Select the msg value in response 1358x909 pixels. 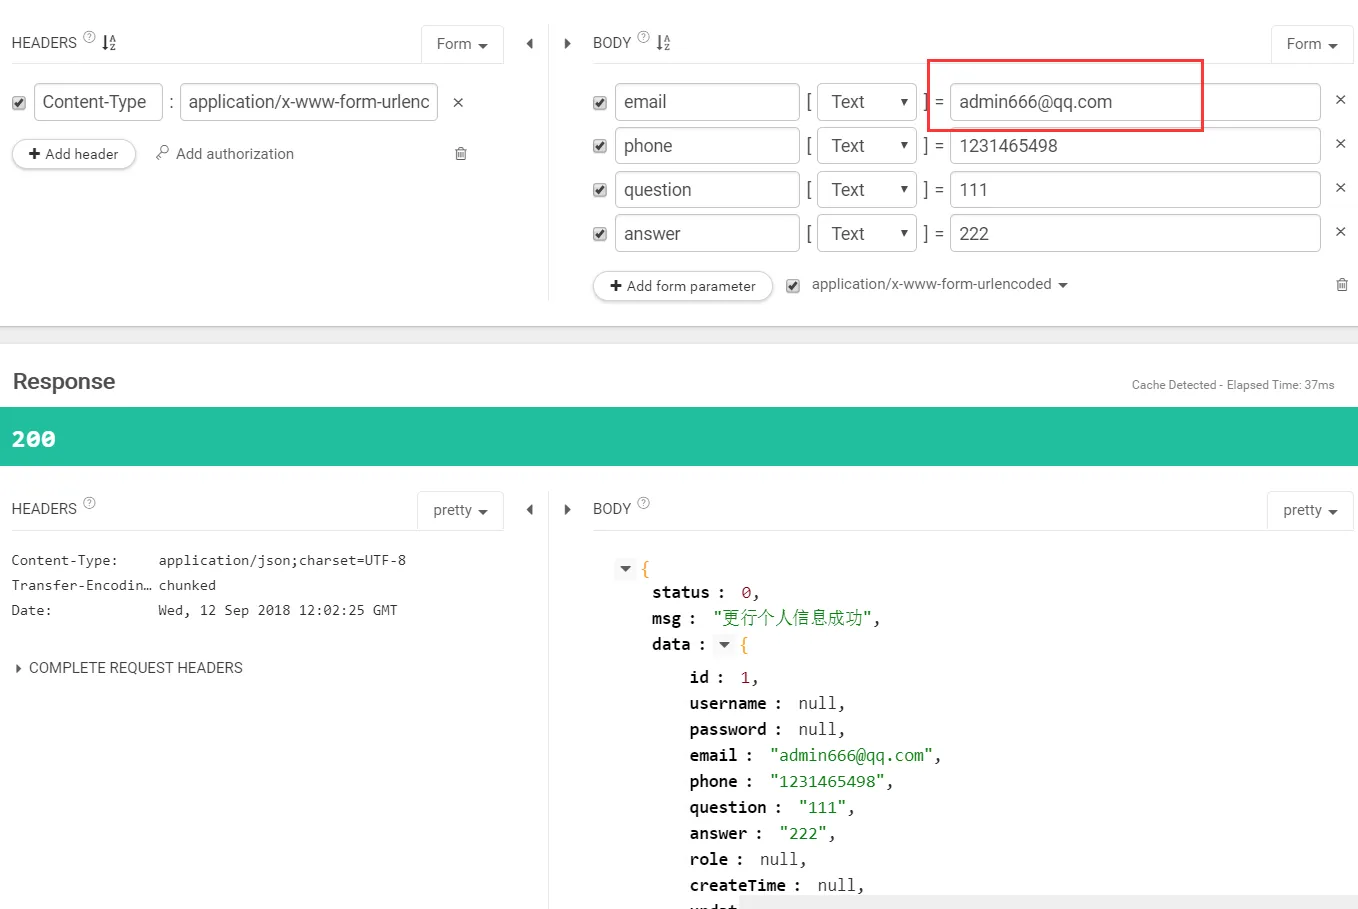click(793, 618)
